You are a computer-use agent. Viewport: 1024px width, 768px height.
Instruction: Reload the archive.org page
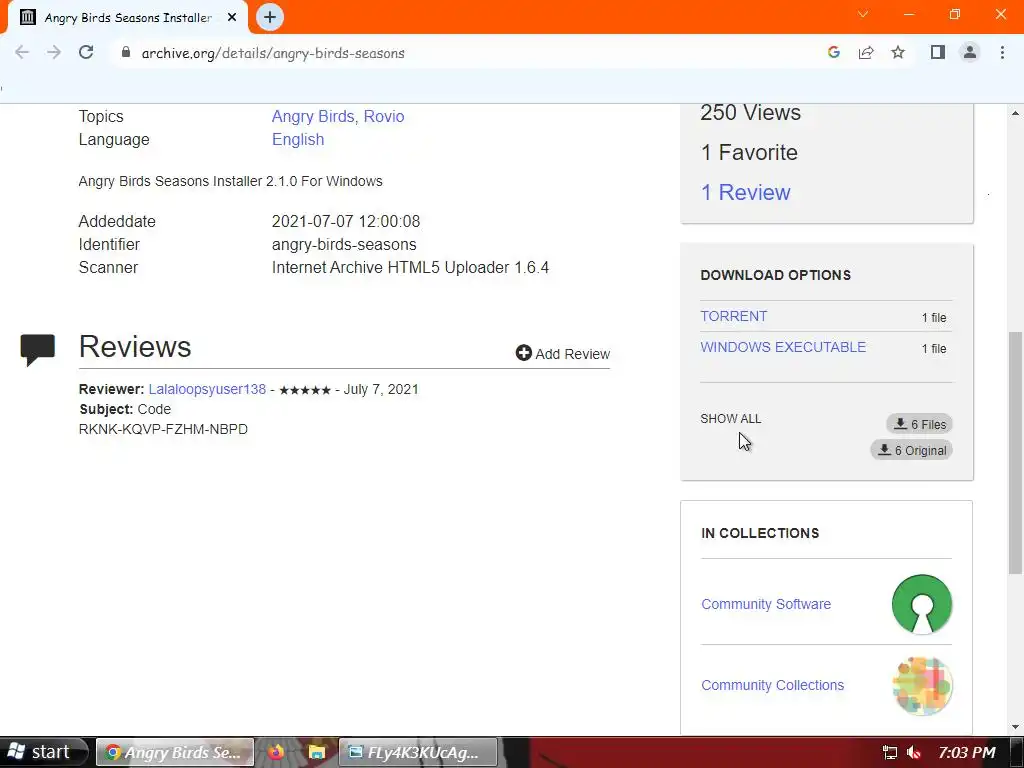click(86, 53)
